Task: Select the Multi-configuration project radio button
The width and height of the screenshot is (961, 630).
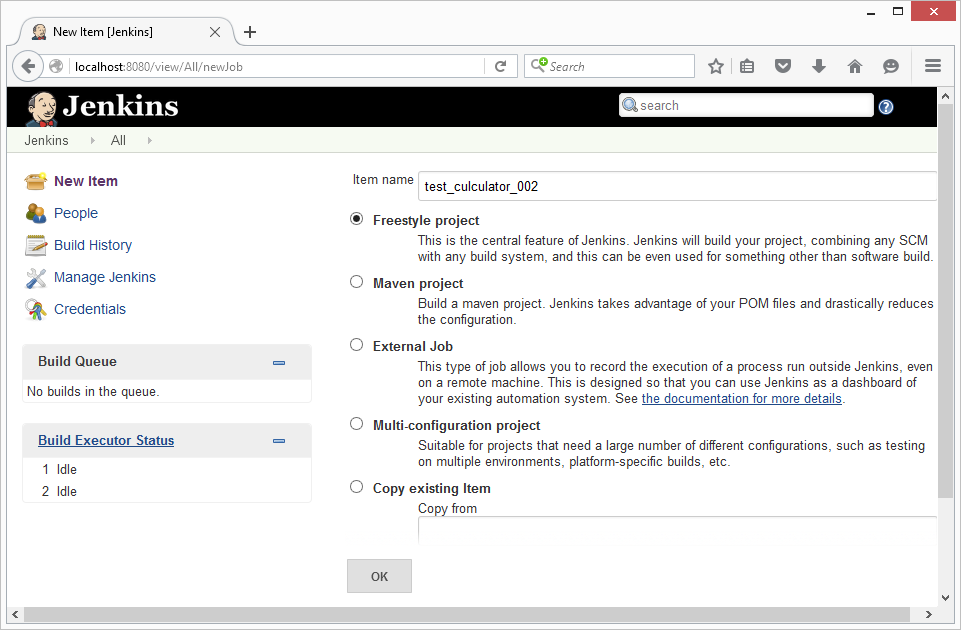Action: 356,424
